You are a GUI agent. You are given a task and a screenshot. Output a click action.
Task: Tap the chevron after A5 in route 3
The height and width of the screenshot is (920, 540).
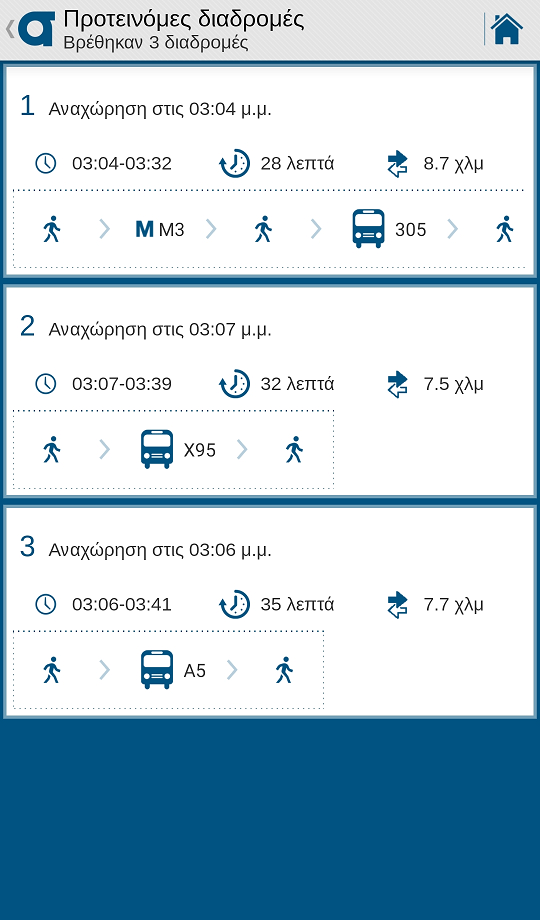[x=232, y=670]
